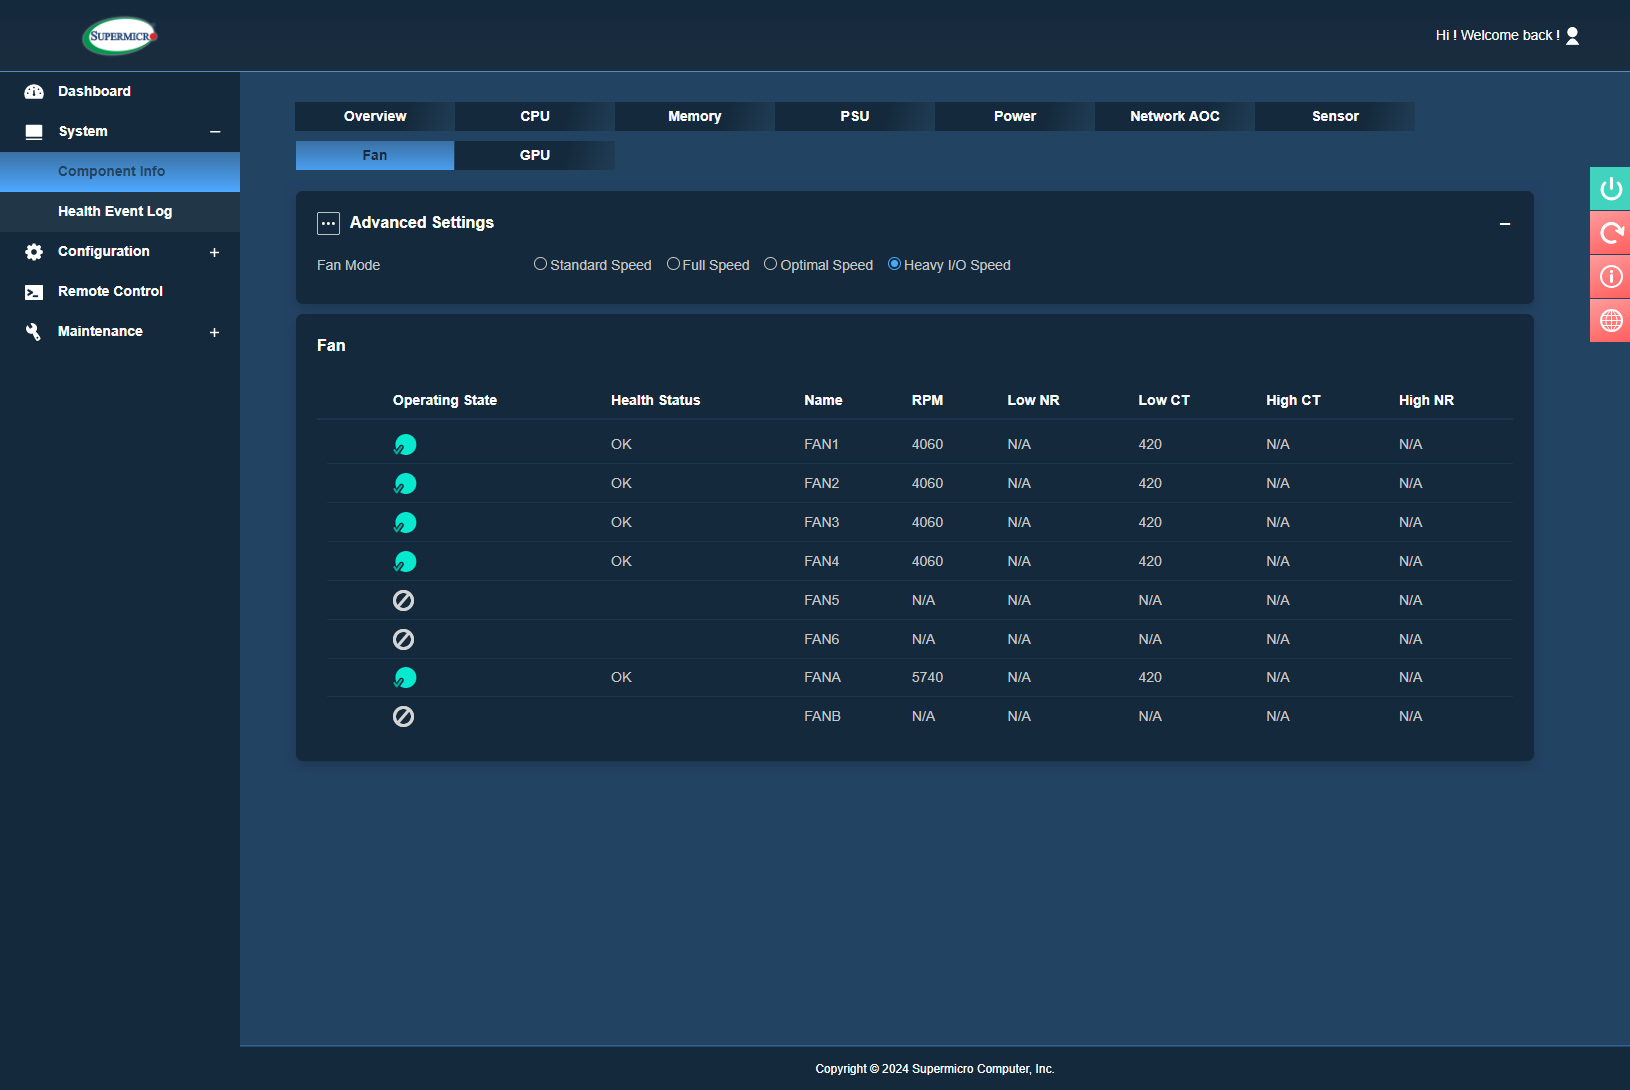Screen dimensions: 1630x1090
Task: Click the System menu label
Action: pos(83,132)
